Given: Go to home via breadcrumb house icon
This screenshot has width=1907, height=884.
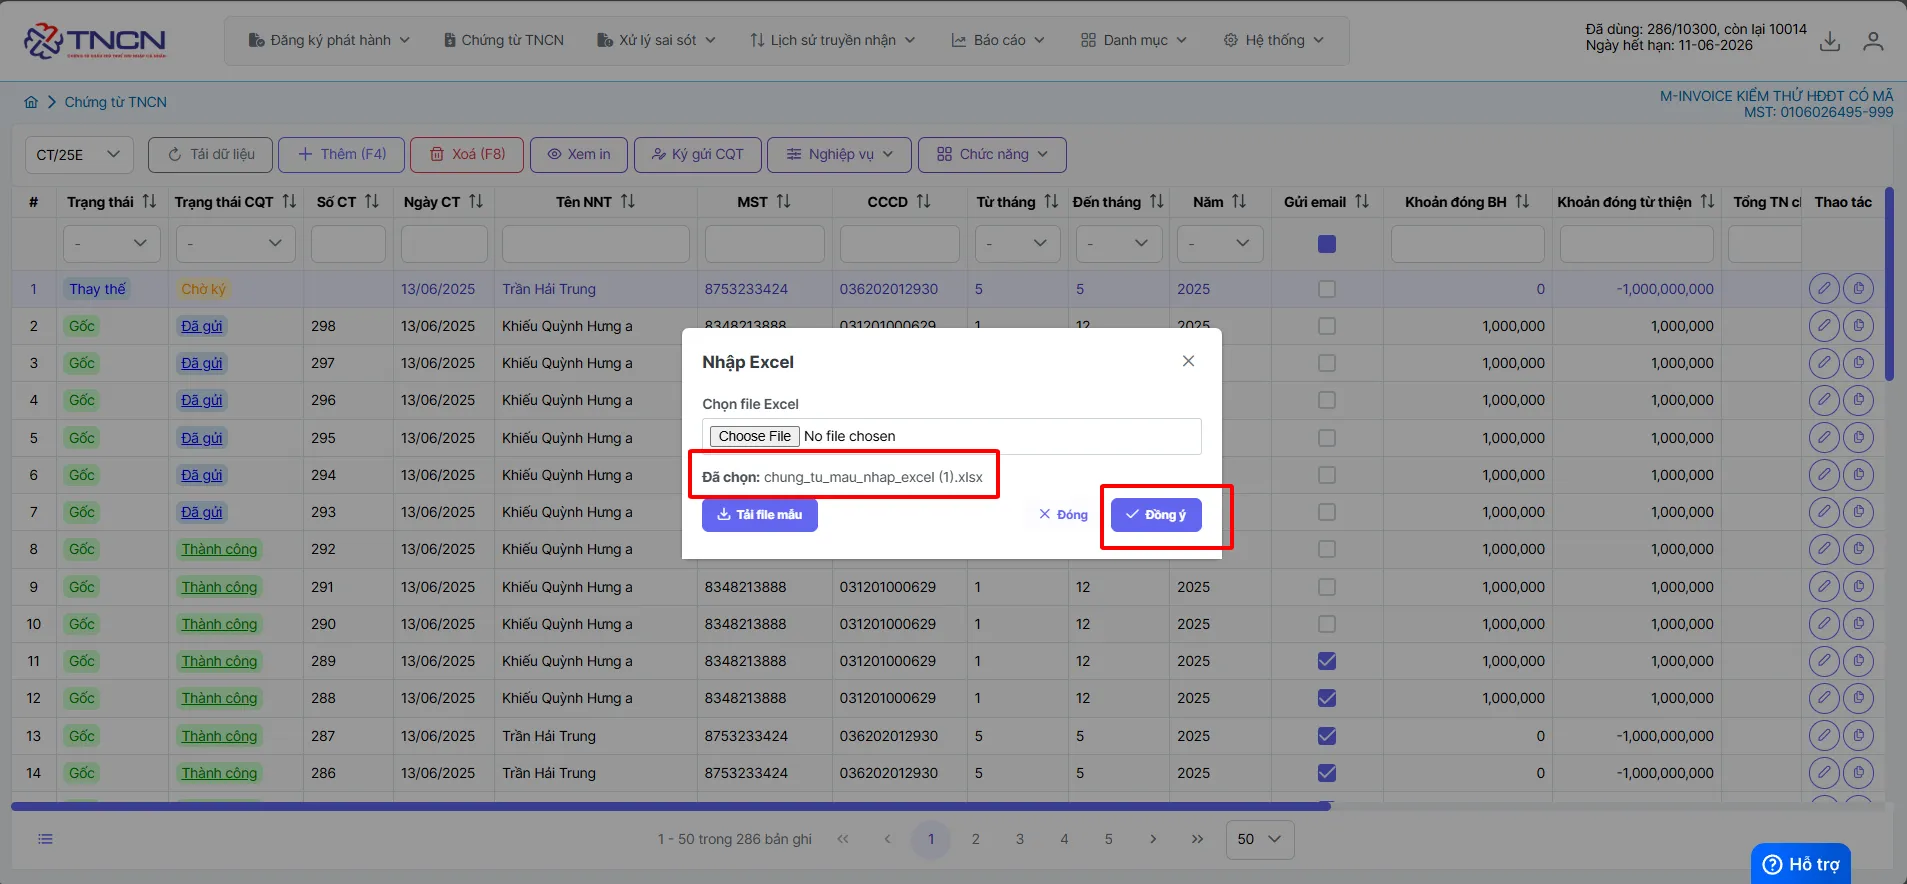Looking at the screenshot, I should [x=31, y=102].
